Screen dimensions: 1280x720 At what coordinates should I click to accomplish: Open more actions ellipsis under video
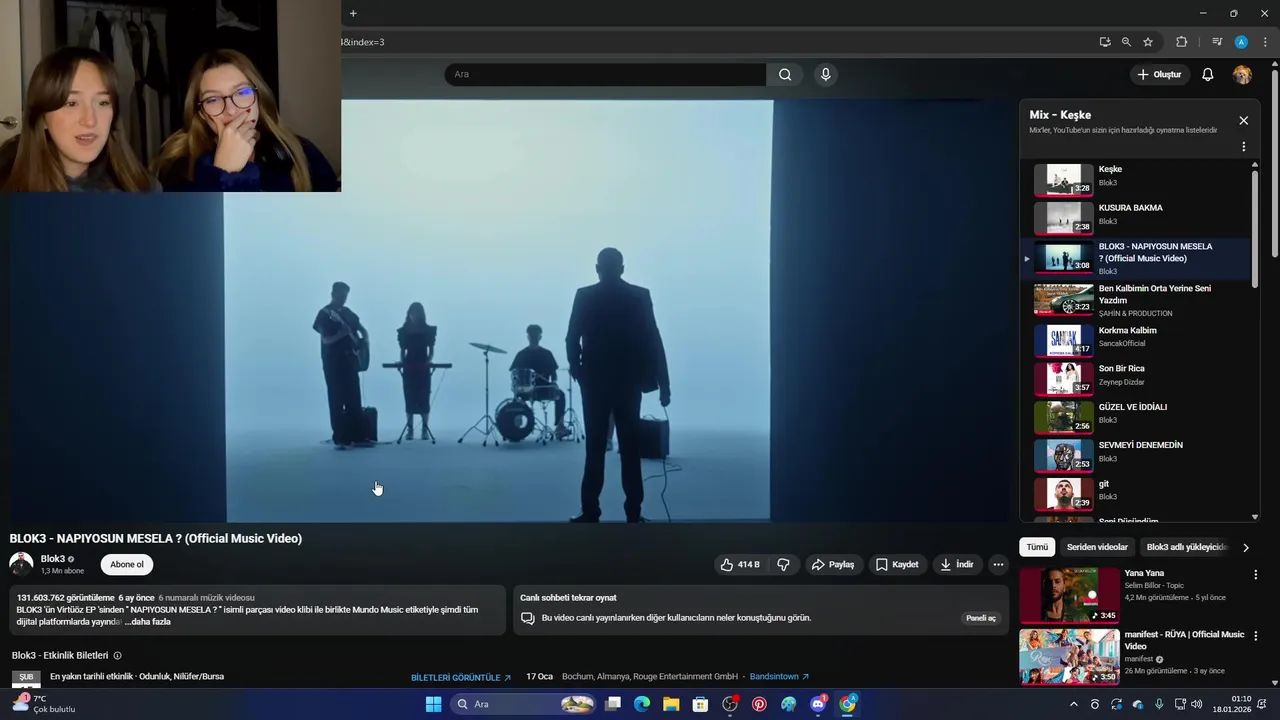click(998, 565)
